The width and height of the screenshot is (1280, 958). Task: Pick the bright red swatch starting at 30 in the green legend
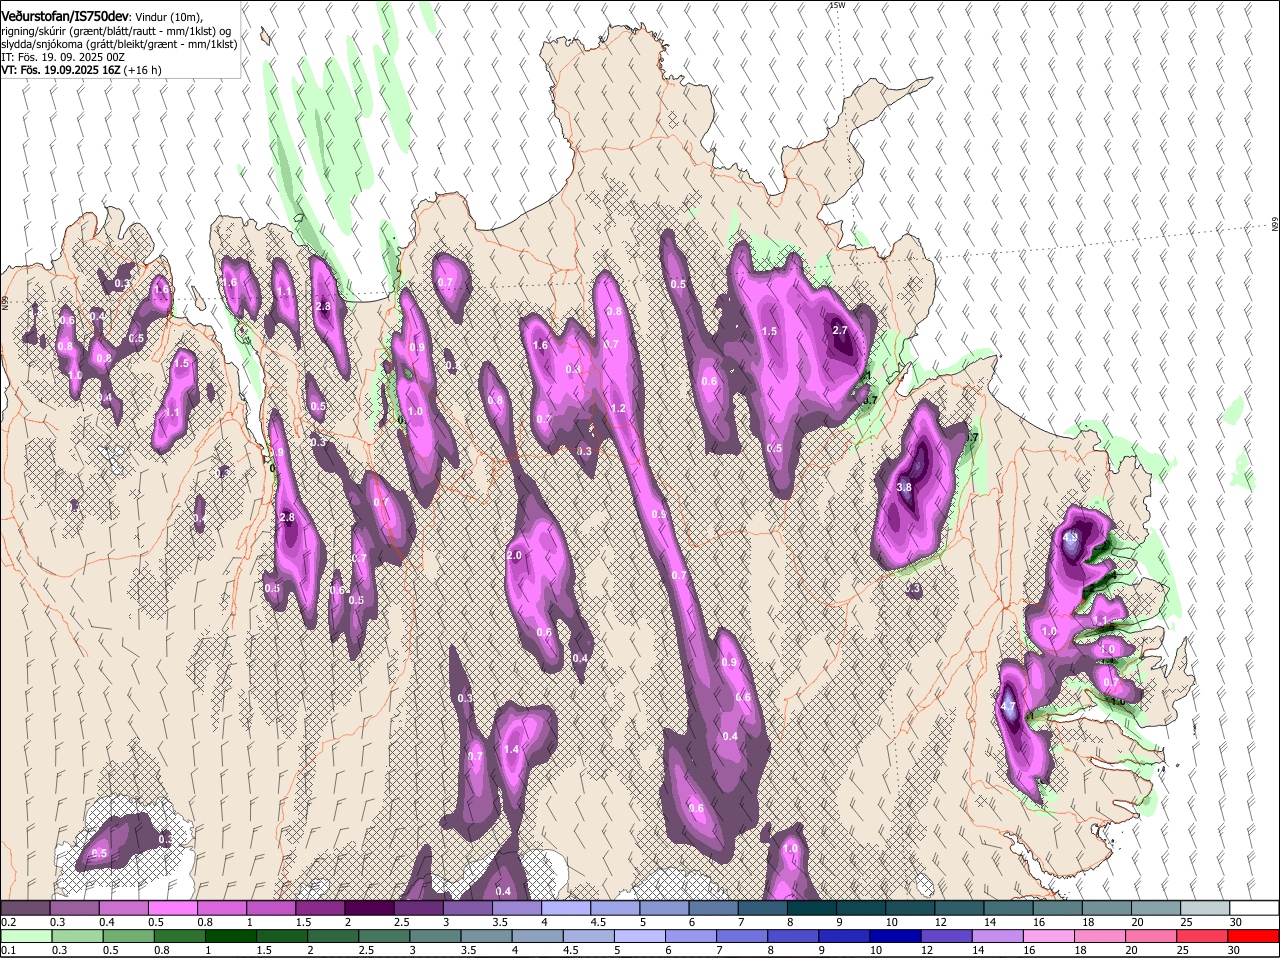click(x=1255, y=936)
